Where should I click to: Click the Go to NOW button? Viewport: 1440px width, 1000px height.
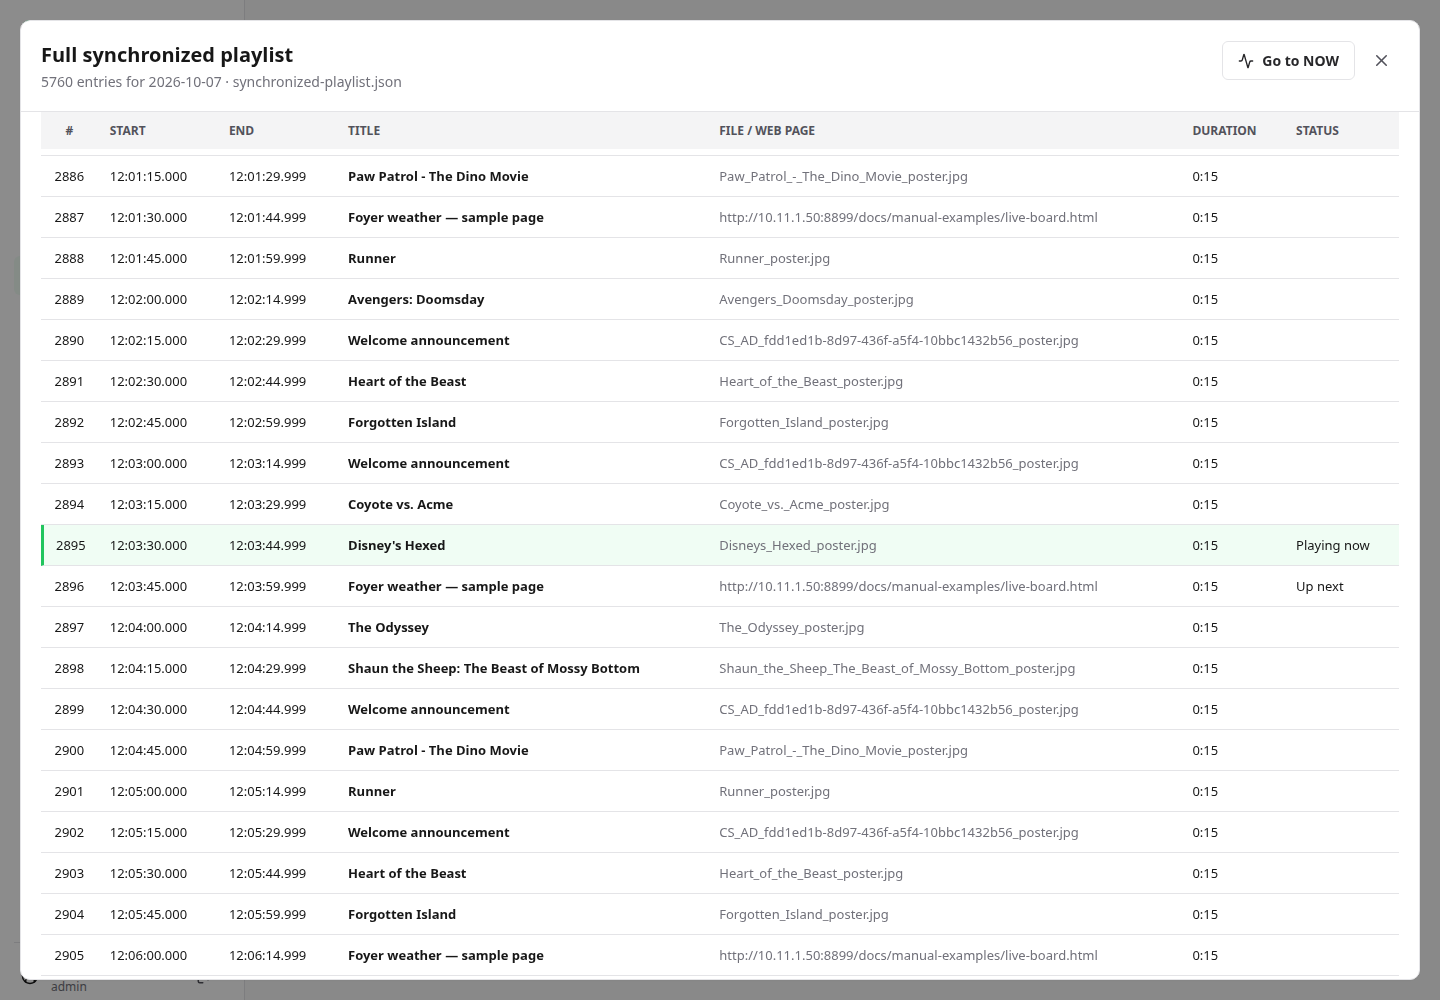tap(1288, 61)
